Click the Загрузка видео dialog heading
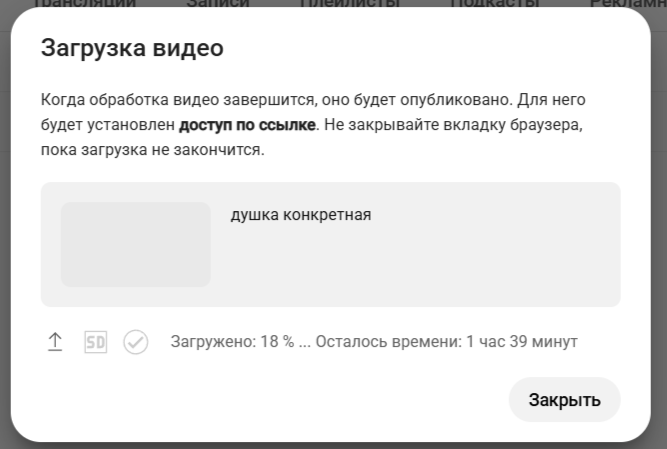 pyautogui.click(x=132, y=48)
